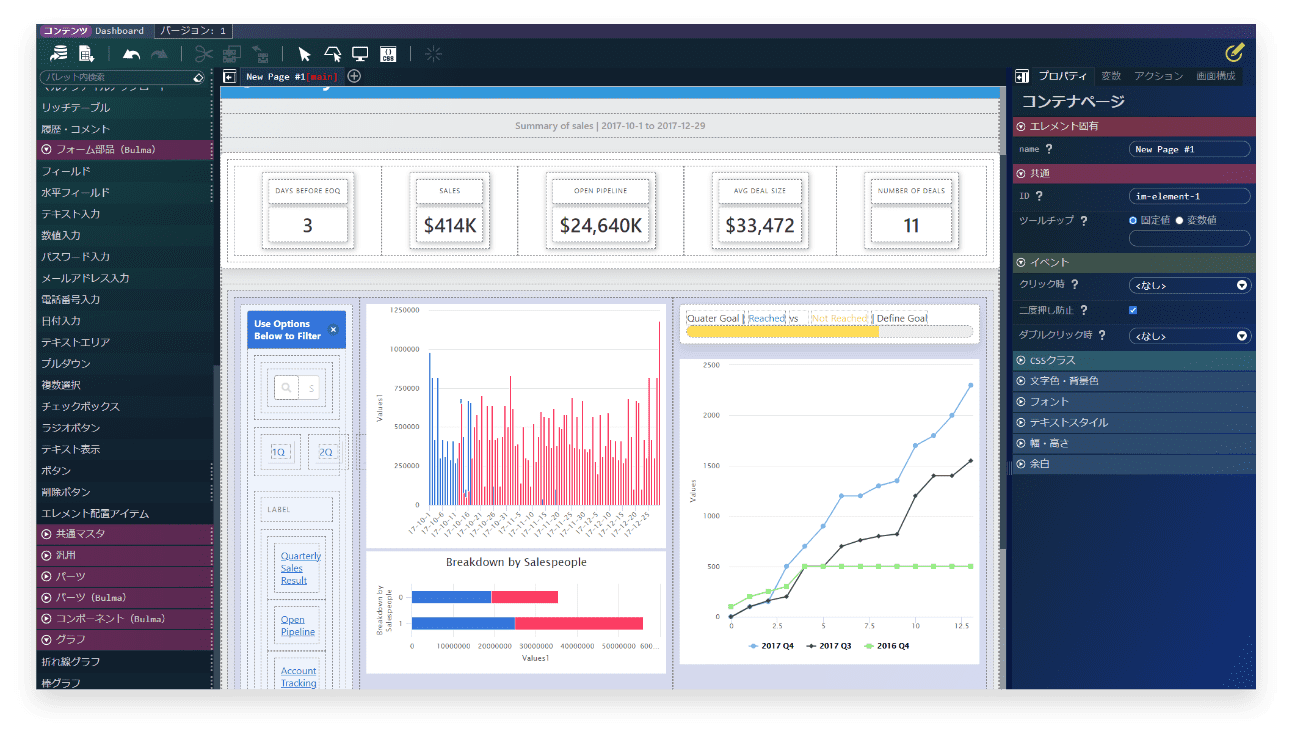
Task: Click the help icon next to name
Action: 1049,149
